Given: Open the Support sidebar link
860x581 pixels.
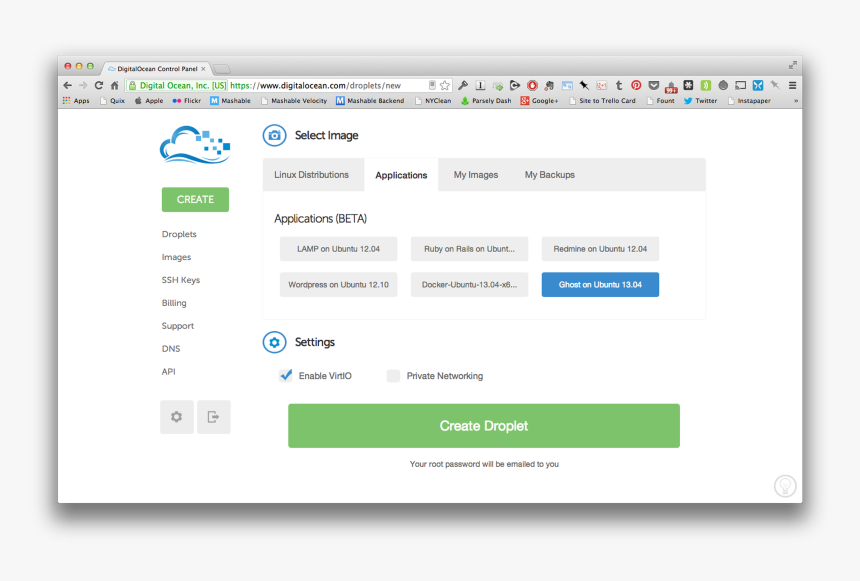Looking at the screenshot, I should point(178,326).
